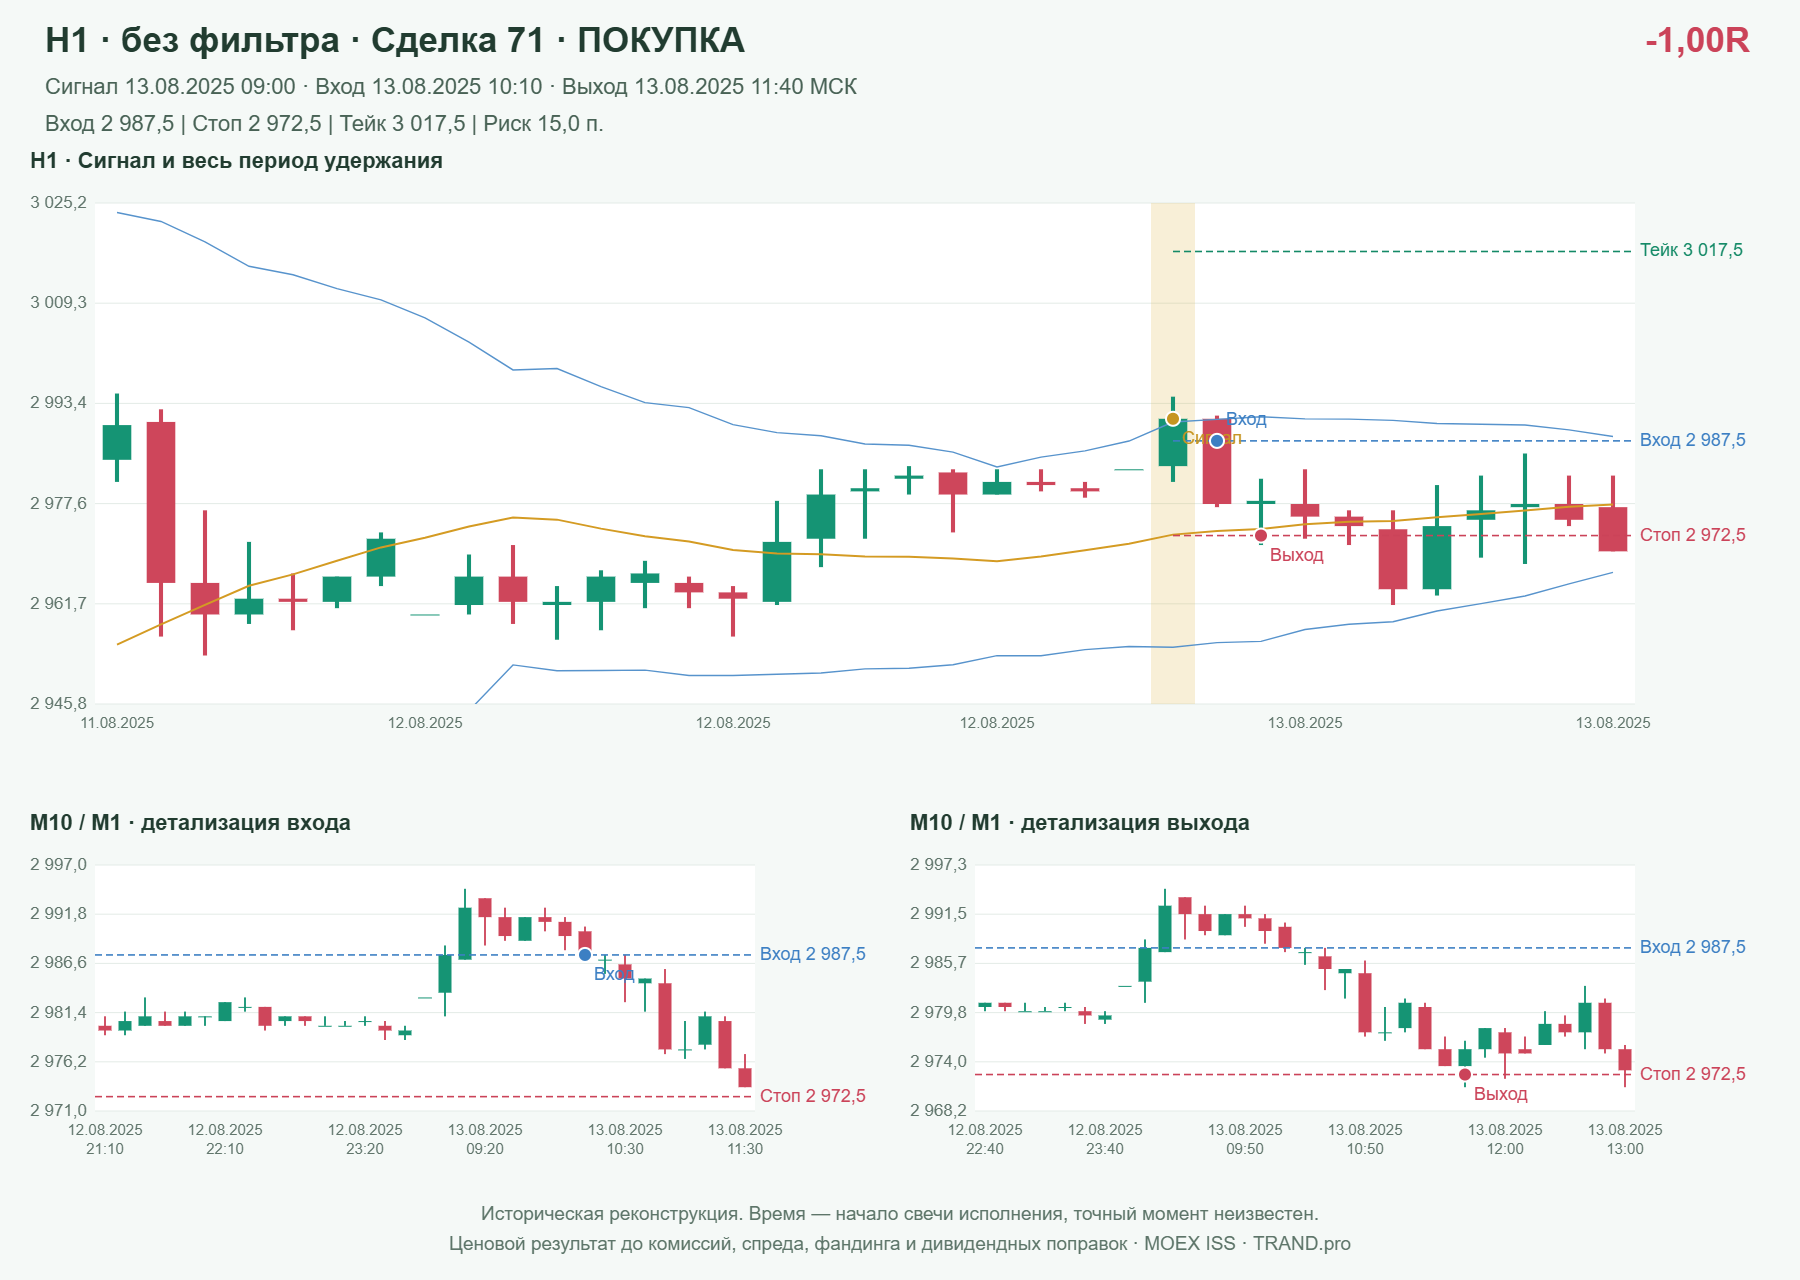The image size is (1800, 1280).
Task: Click the chart title 'H1 · без фильтра · Сделка 71 · ПОКУПКА'
Action: [x=395, y=40]
